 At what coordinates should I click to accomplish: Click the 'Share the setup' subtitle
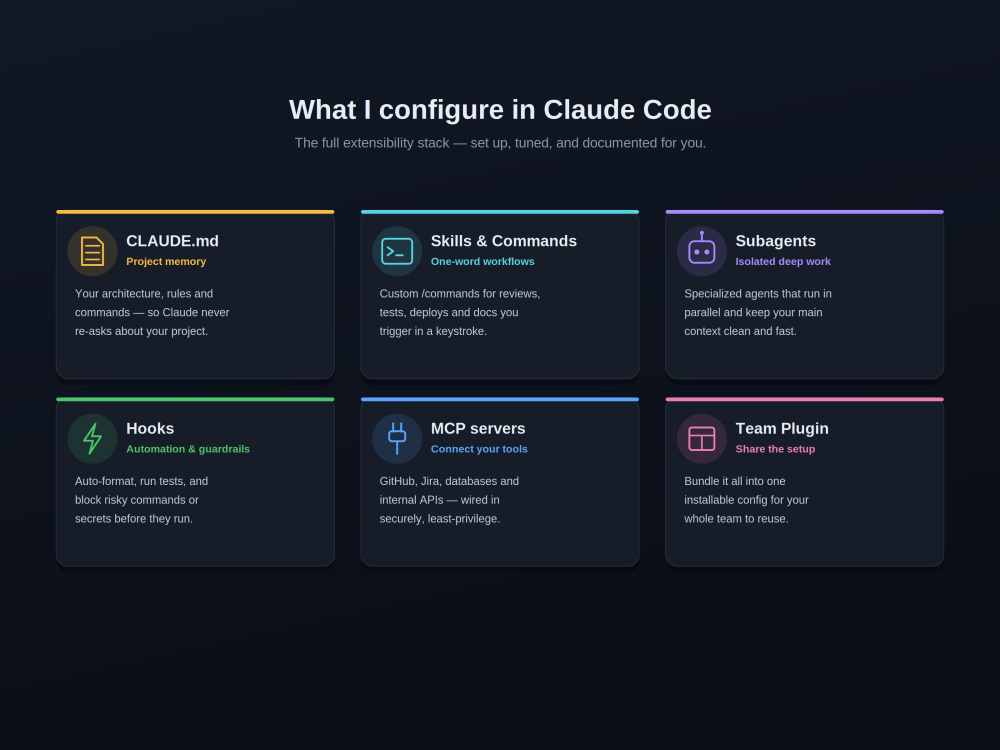point(776,449)
